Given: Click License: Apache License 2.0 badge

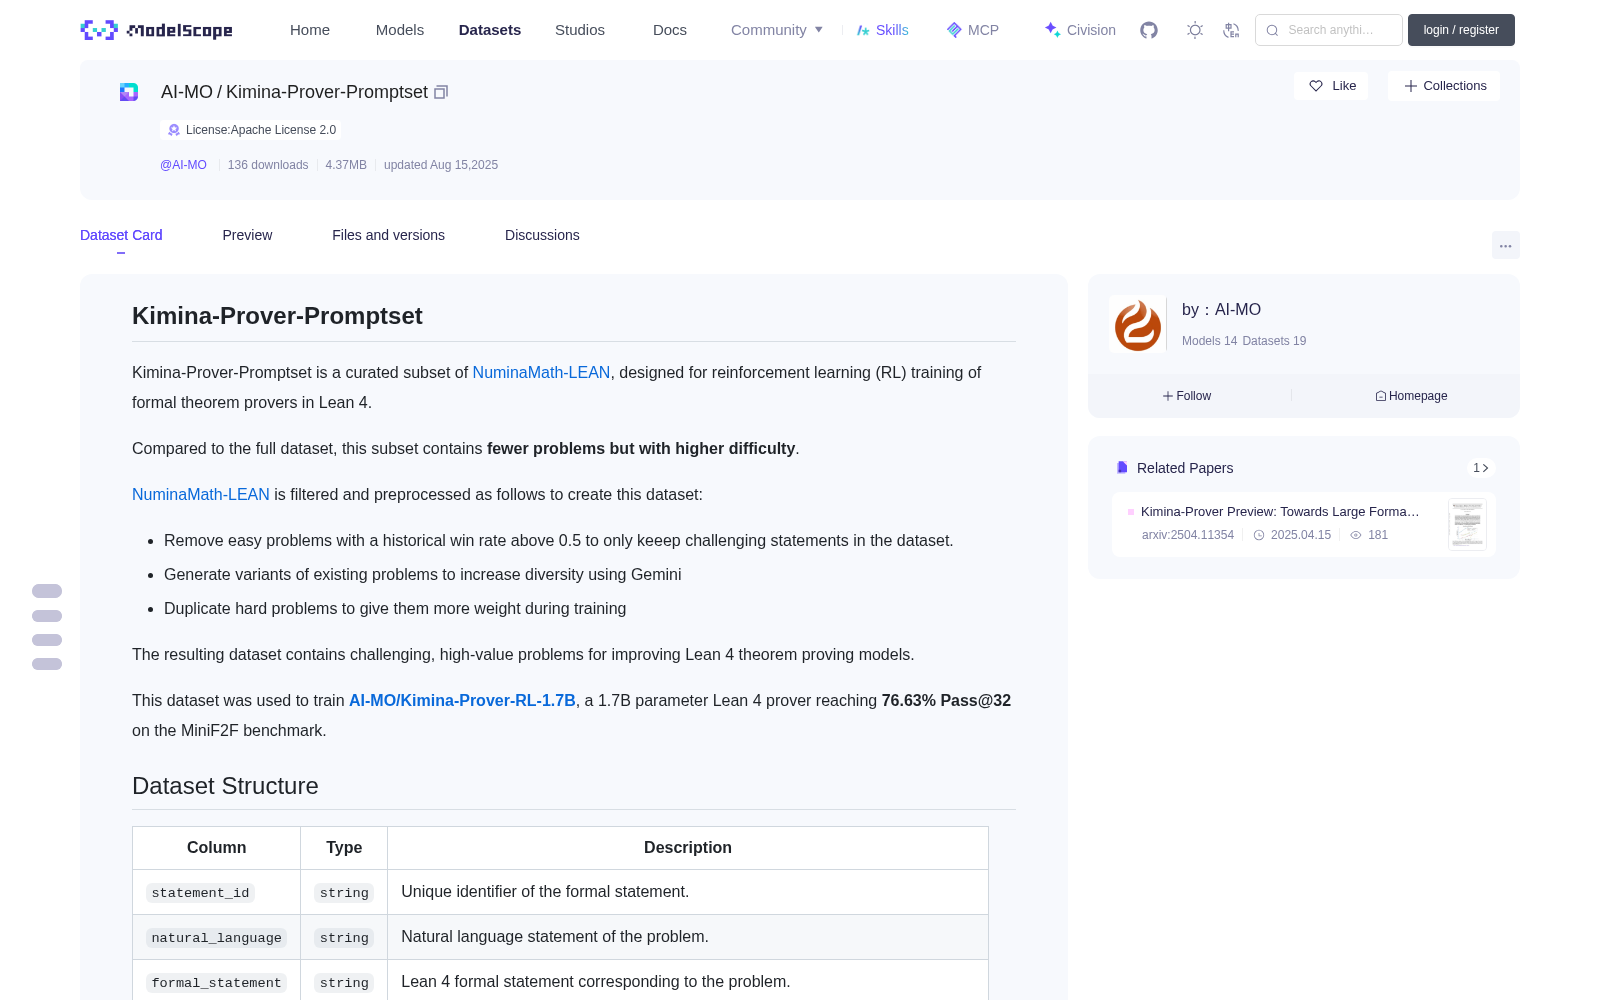Looking at the screenshot, I should click(251, 130).
